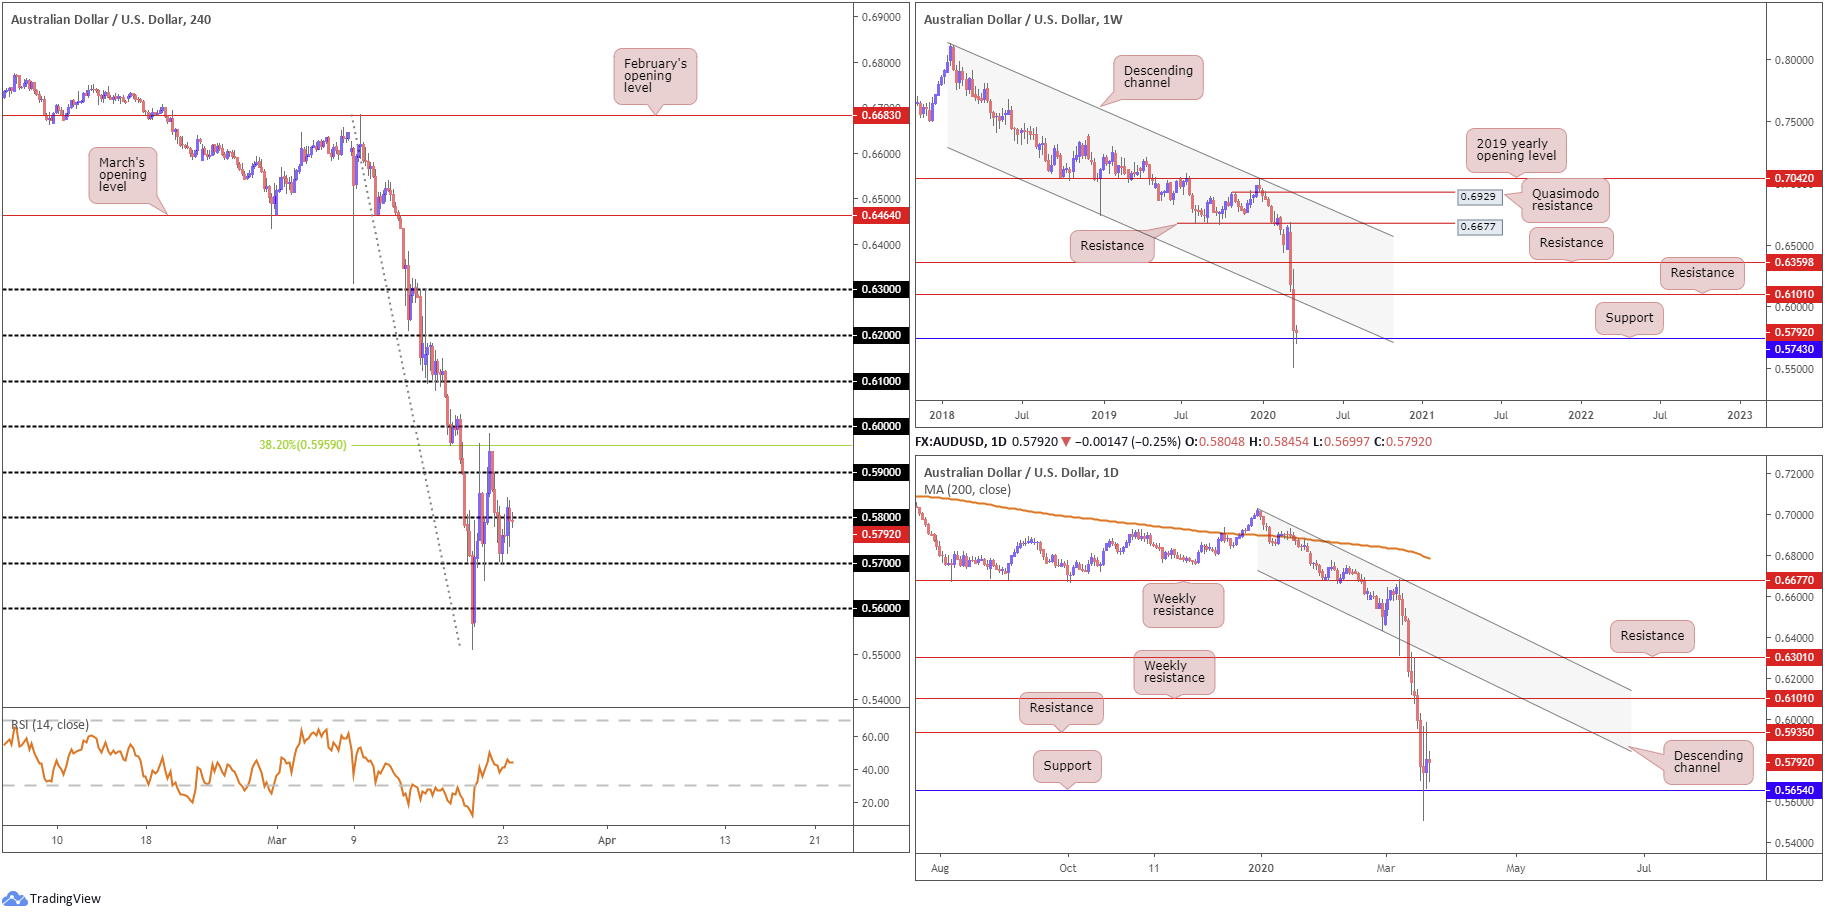Click the 0.58000 price level tag

click(881, 517)
